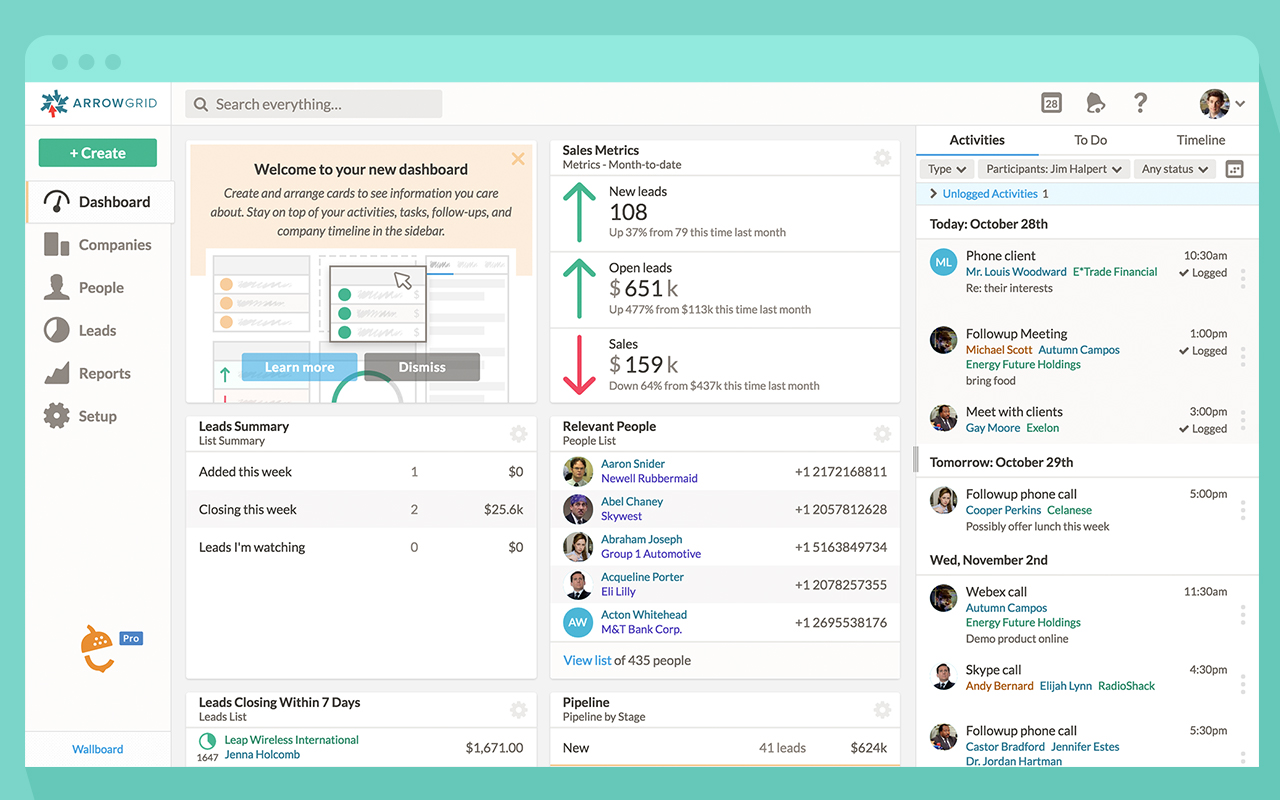Viewport: 1280px width, 800px height.
Task: Open the calendar showing the 28th
Action: [x=1051, y=103]
